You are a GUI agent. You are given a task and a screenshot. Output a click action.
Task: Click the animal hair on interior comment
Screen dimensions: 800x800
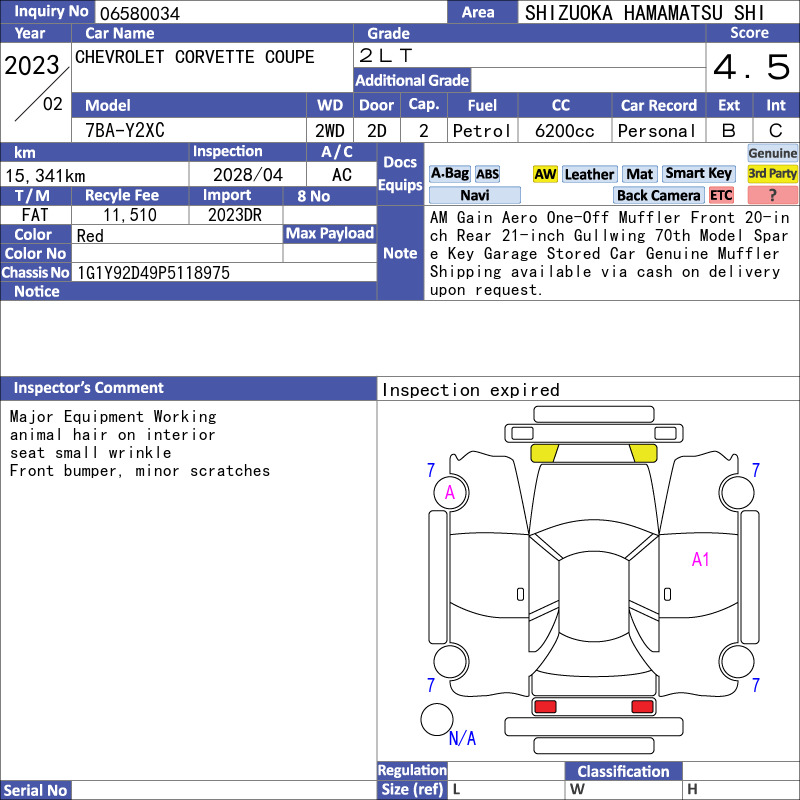point(112,435)
